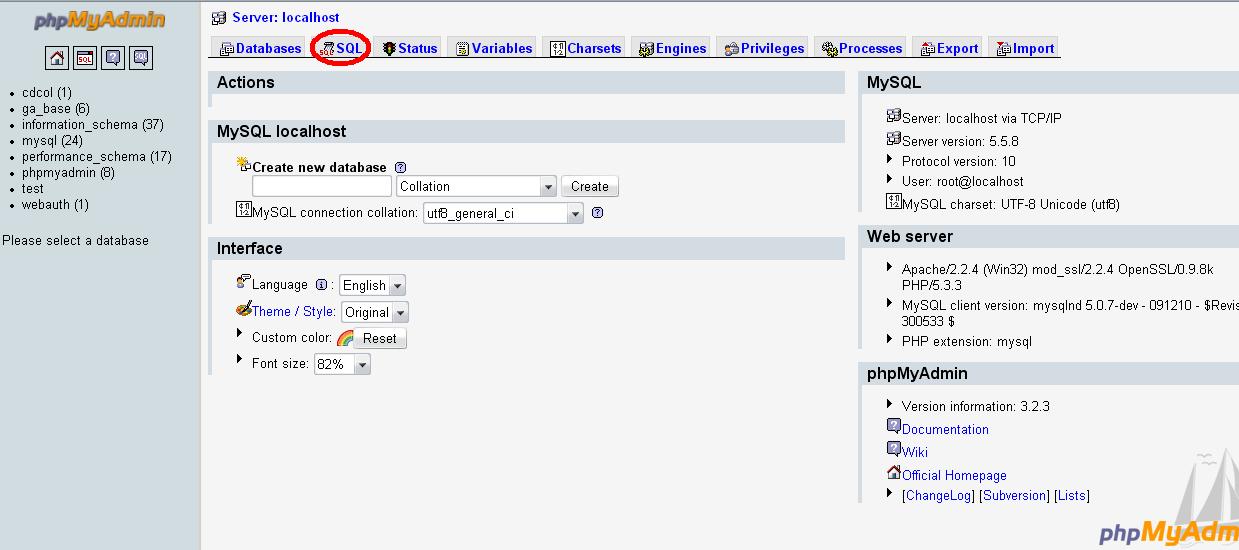The image size is (1239, 550).
Task: Click the help icon beside connection collation dropdown
Action: pyautogui.click(x=598, y=212)
